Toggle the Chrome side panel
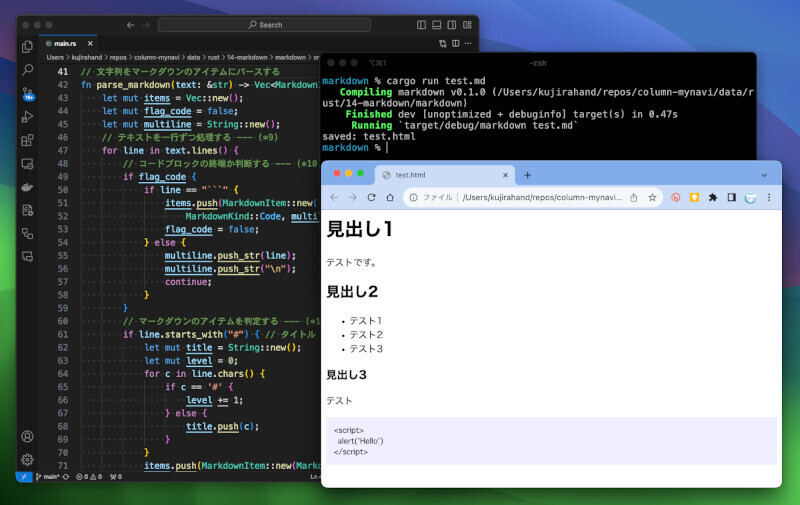 coord(731,198)
